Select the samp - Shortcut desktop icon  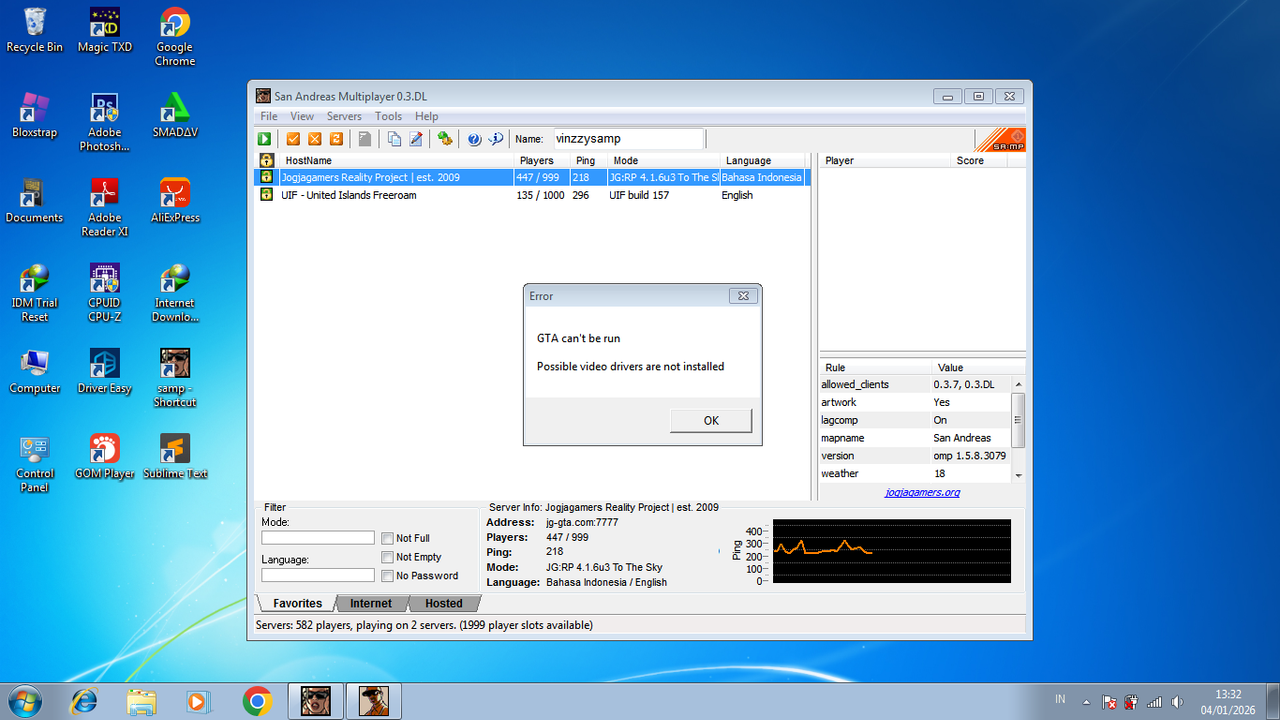[175, 378]
